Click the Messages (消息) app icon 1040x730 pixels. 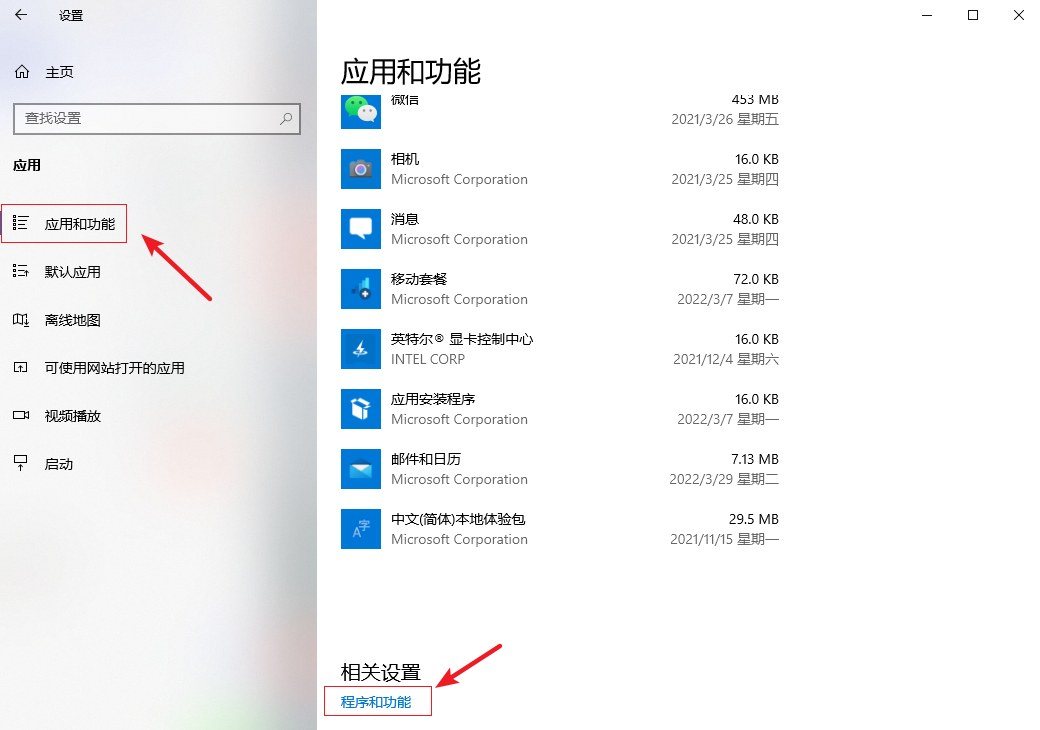(x=360, y=229)
